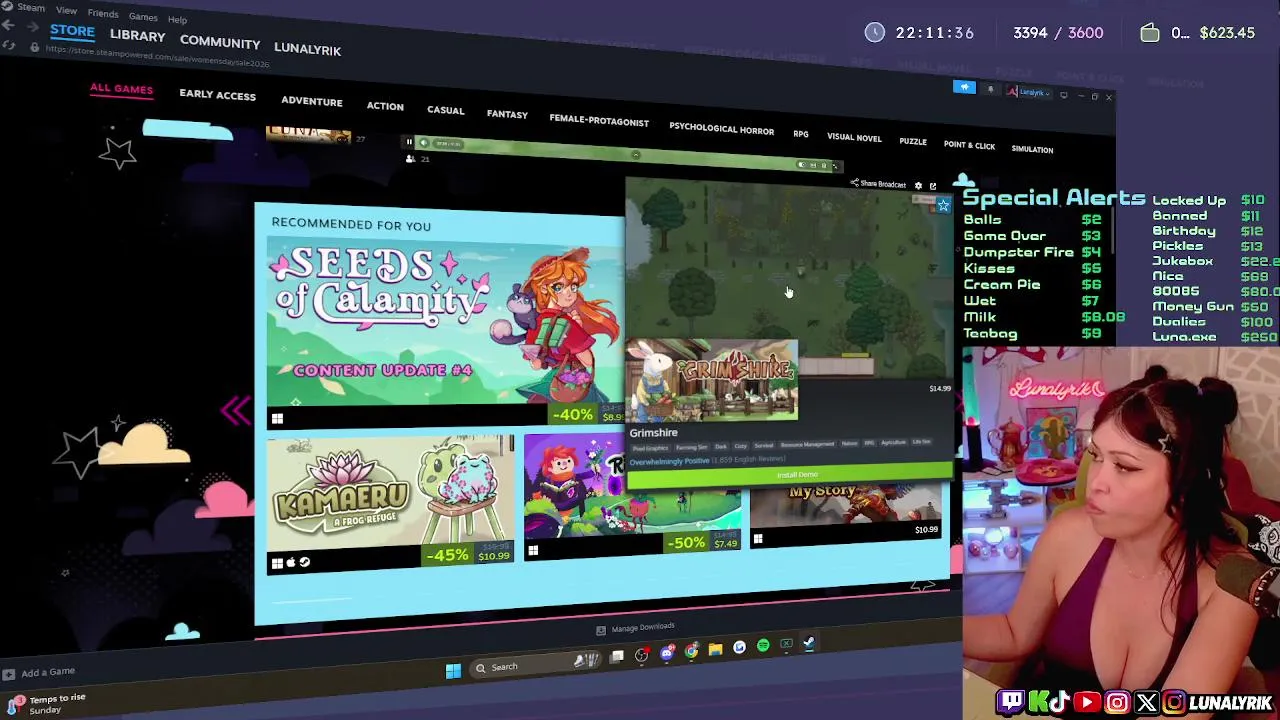Click the blue button in Steam title bar
1280x720 pixels.
[964, 87]
